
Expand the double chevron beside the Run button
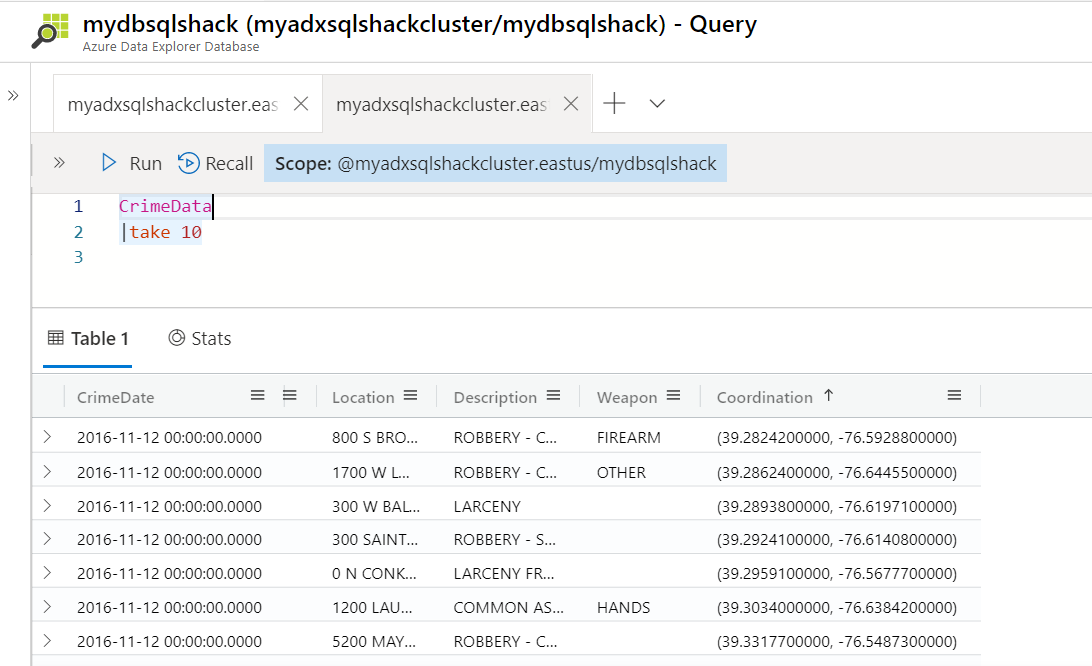tap(59, 163)
